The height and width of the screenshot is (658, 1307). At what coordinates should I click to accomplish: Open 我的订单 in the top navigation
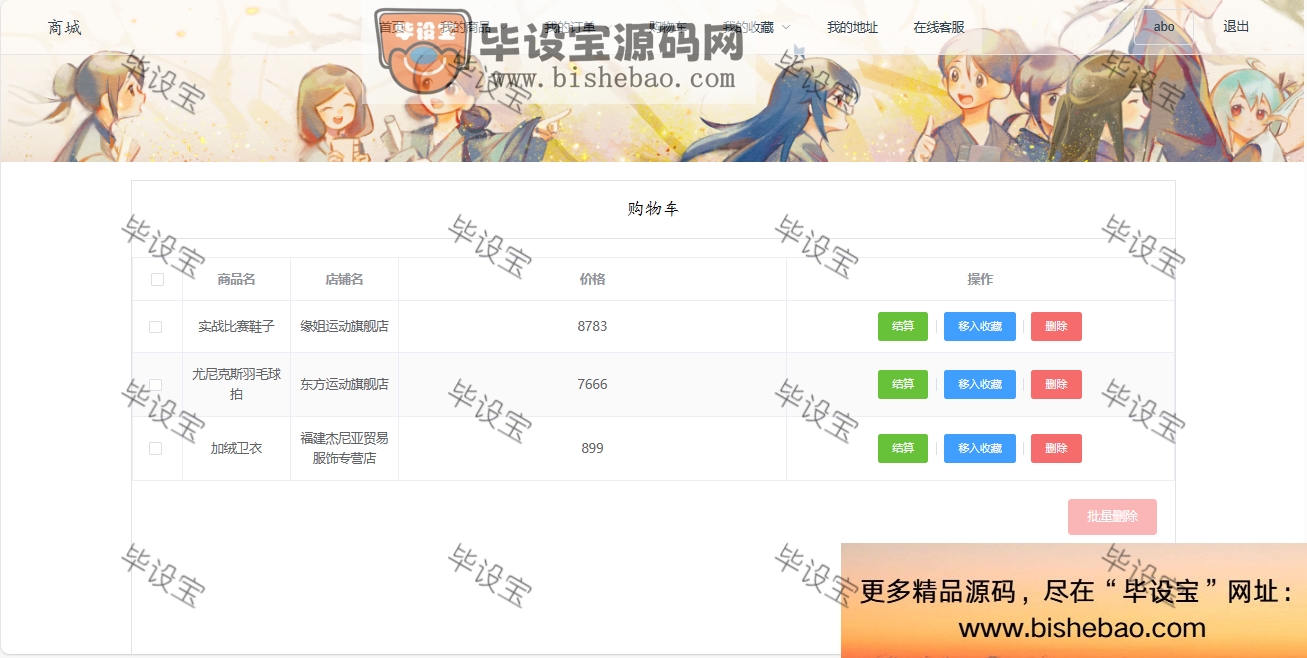570,27
